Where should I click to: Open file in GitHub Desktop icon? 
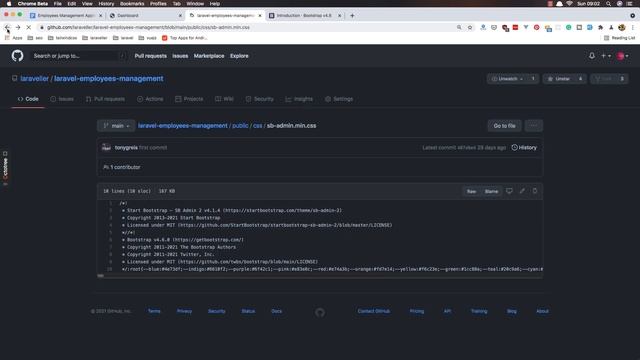pyautogui.click(x=509, y=191)
